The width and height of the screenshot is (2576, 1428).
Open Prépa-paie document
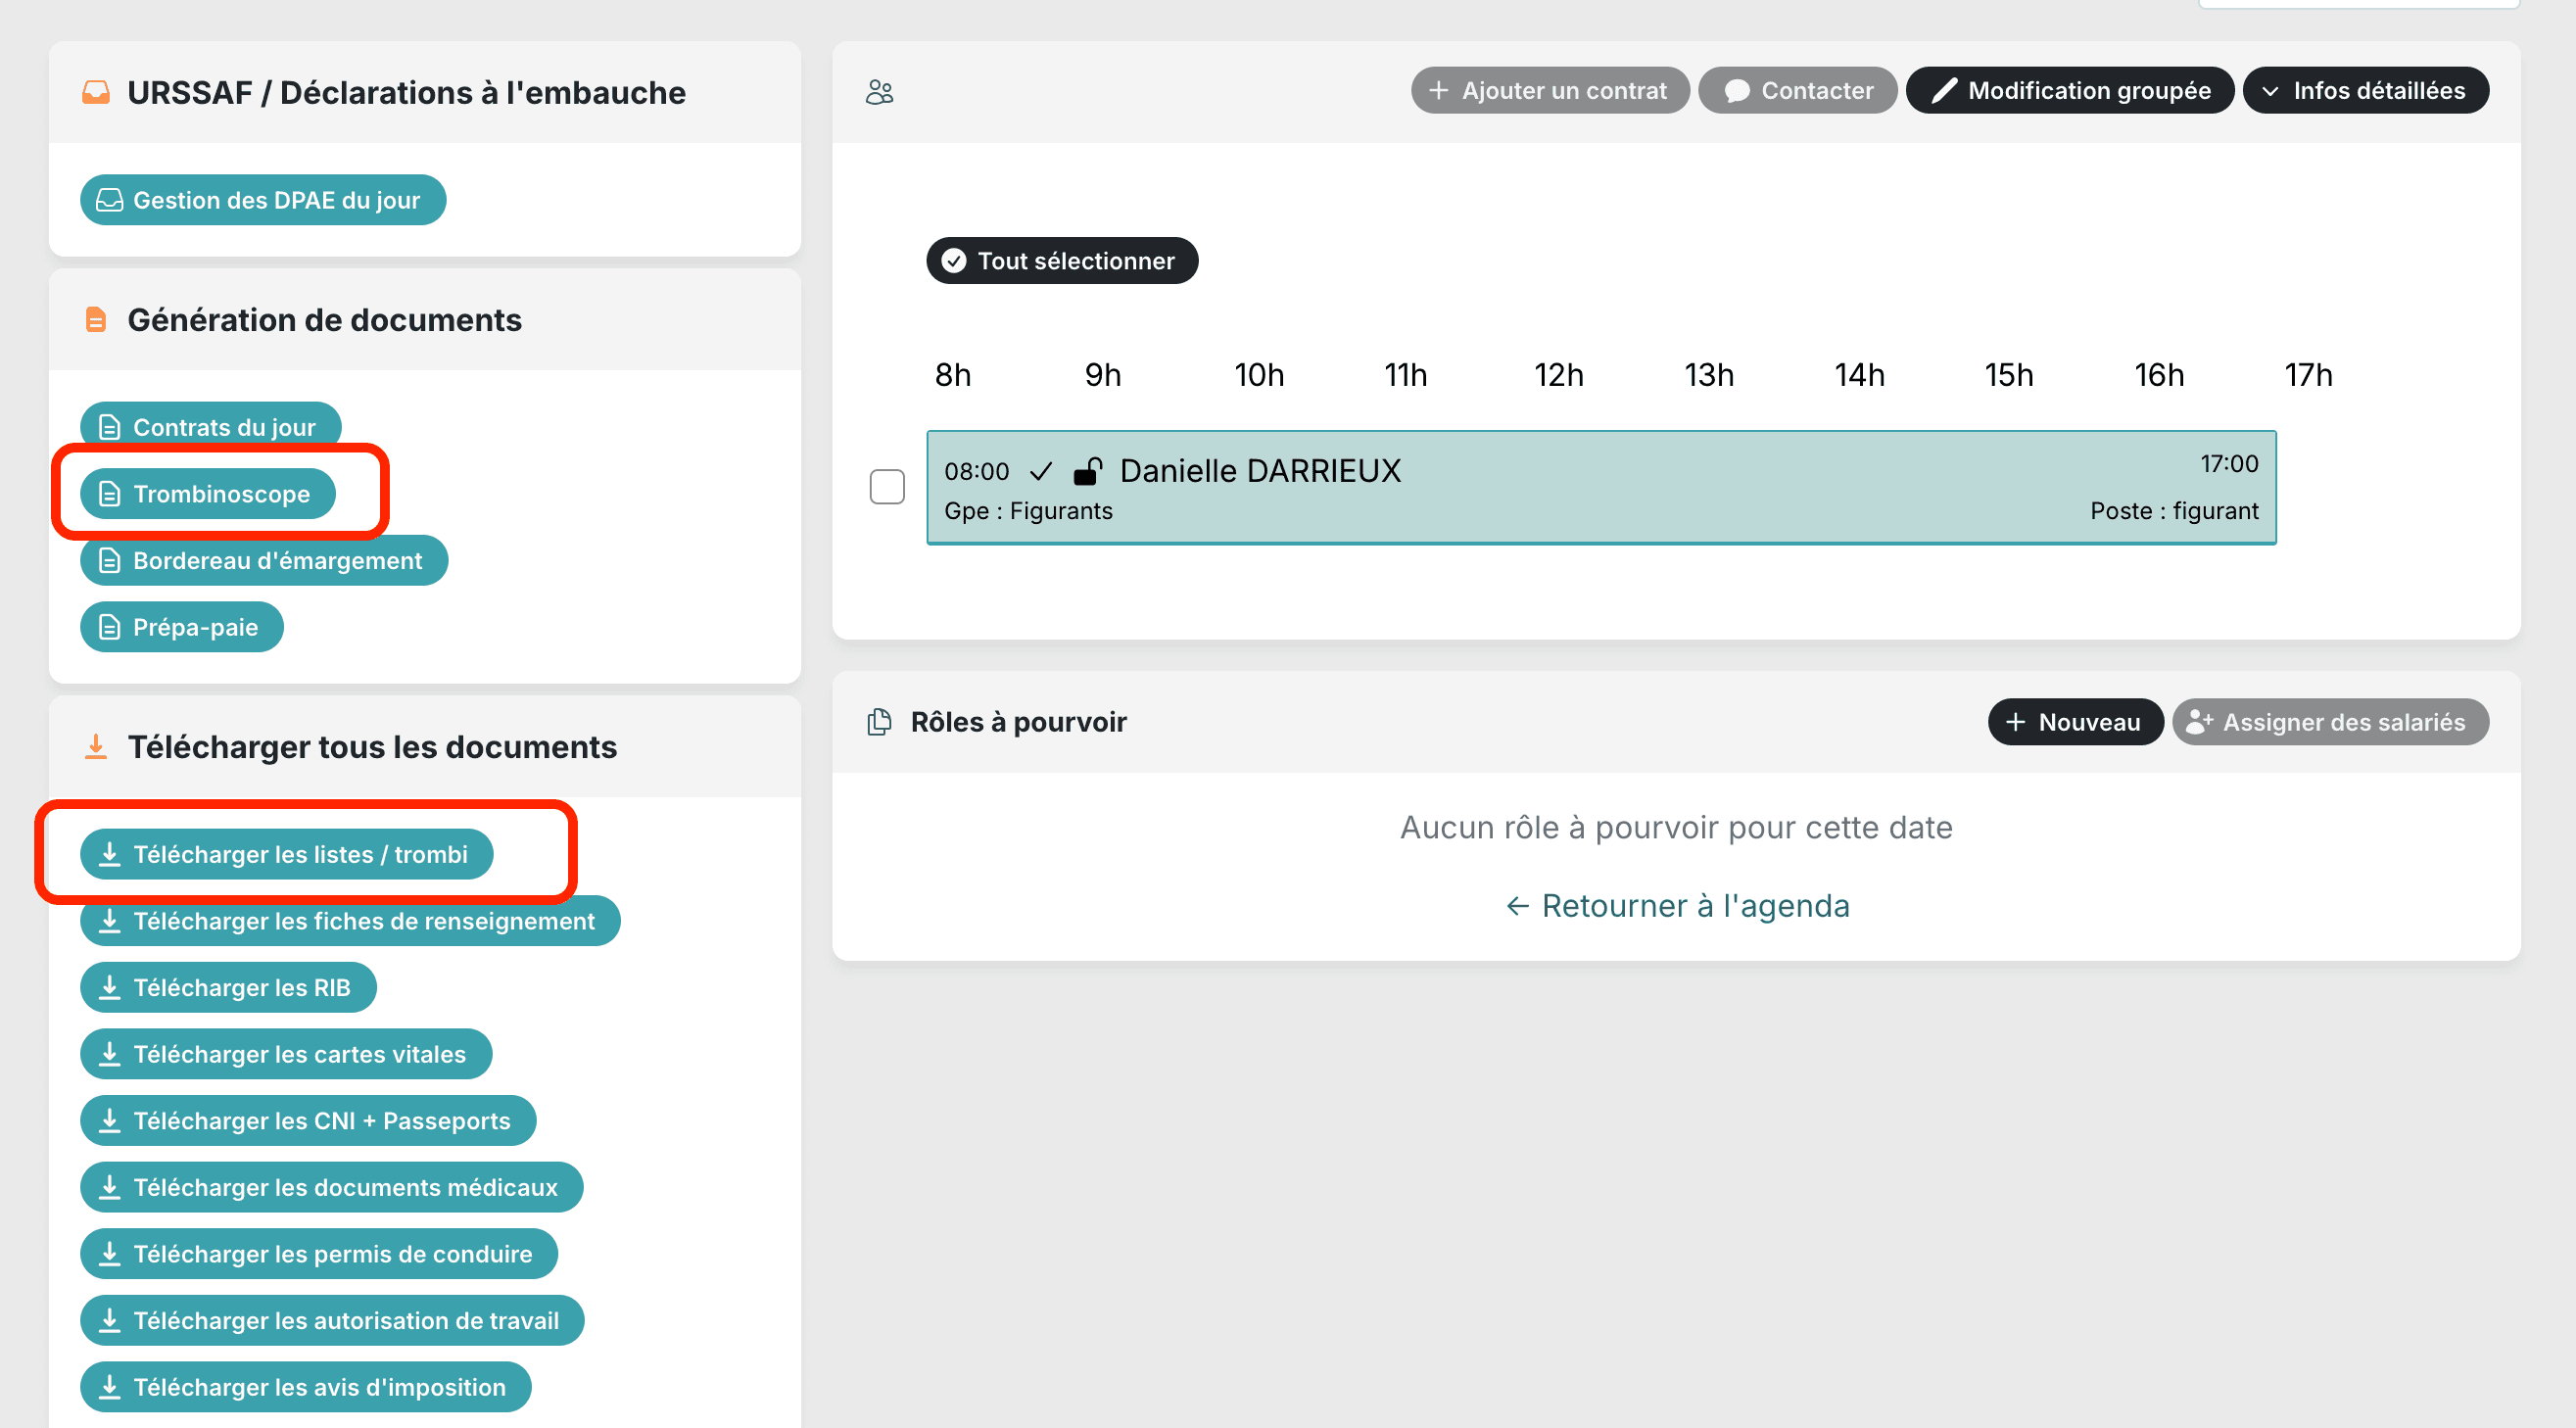click(x=182, y=627)
